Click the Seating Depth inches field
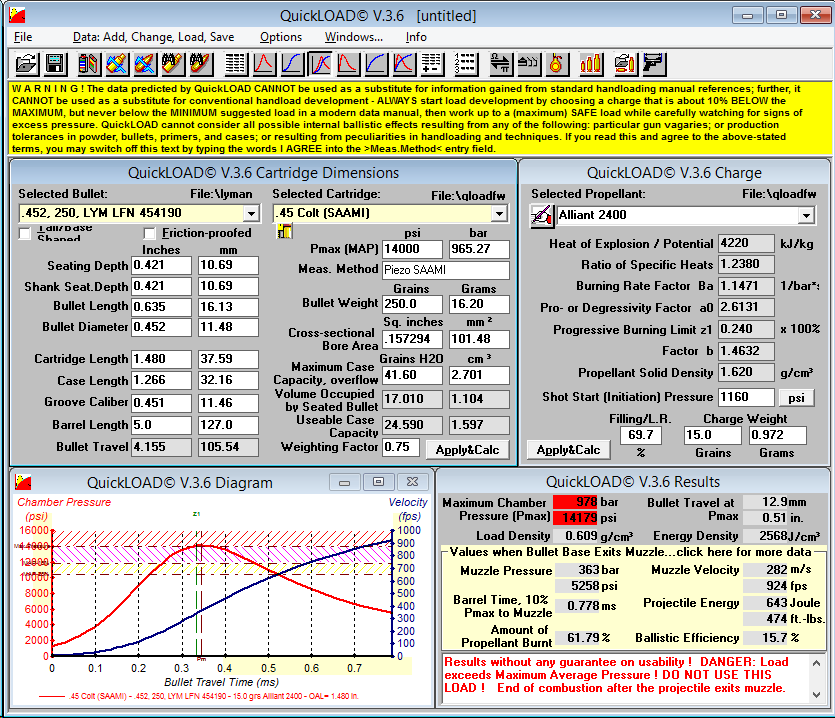 (x=161, y=265)
